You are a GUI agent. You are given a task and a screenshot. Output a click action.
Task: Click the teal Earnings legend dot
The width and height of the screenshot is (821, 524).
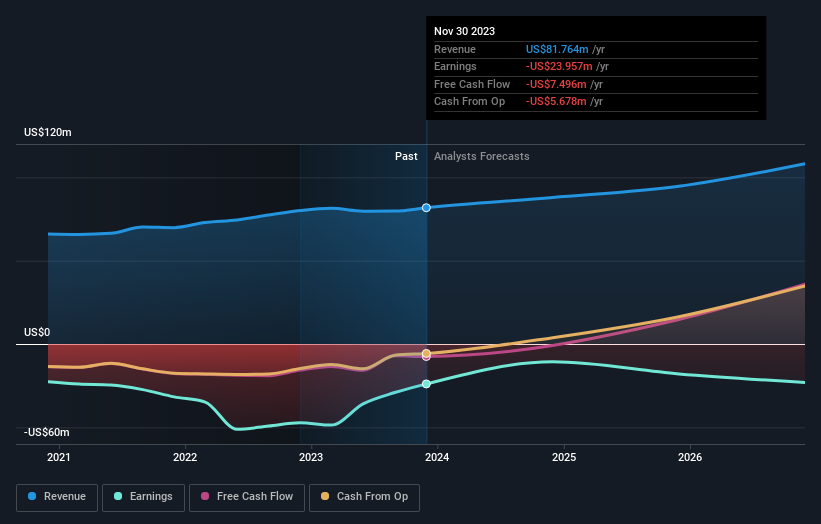tap(118, 496)
